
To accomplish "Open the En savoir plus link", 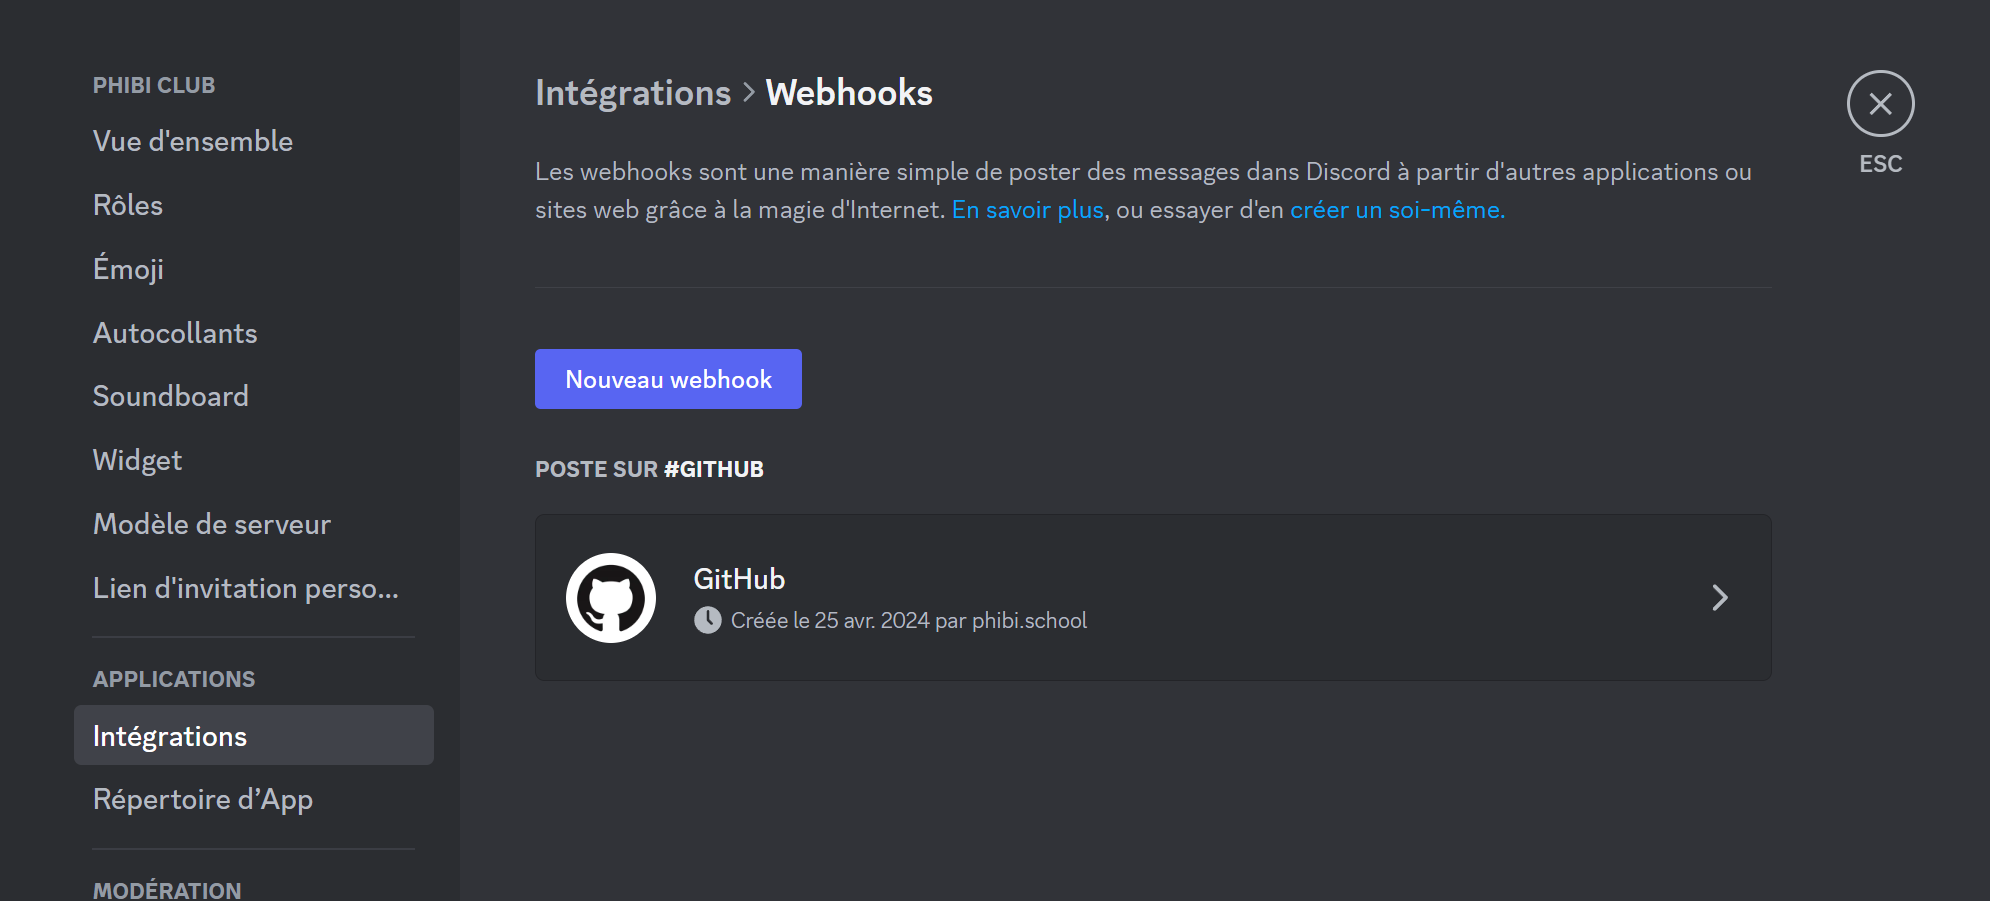I will [1027, 209].
